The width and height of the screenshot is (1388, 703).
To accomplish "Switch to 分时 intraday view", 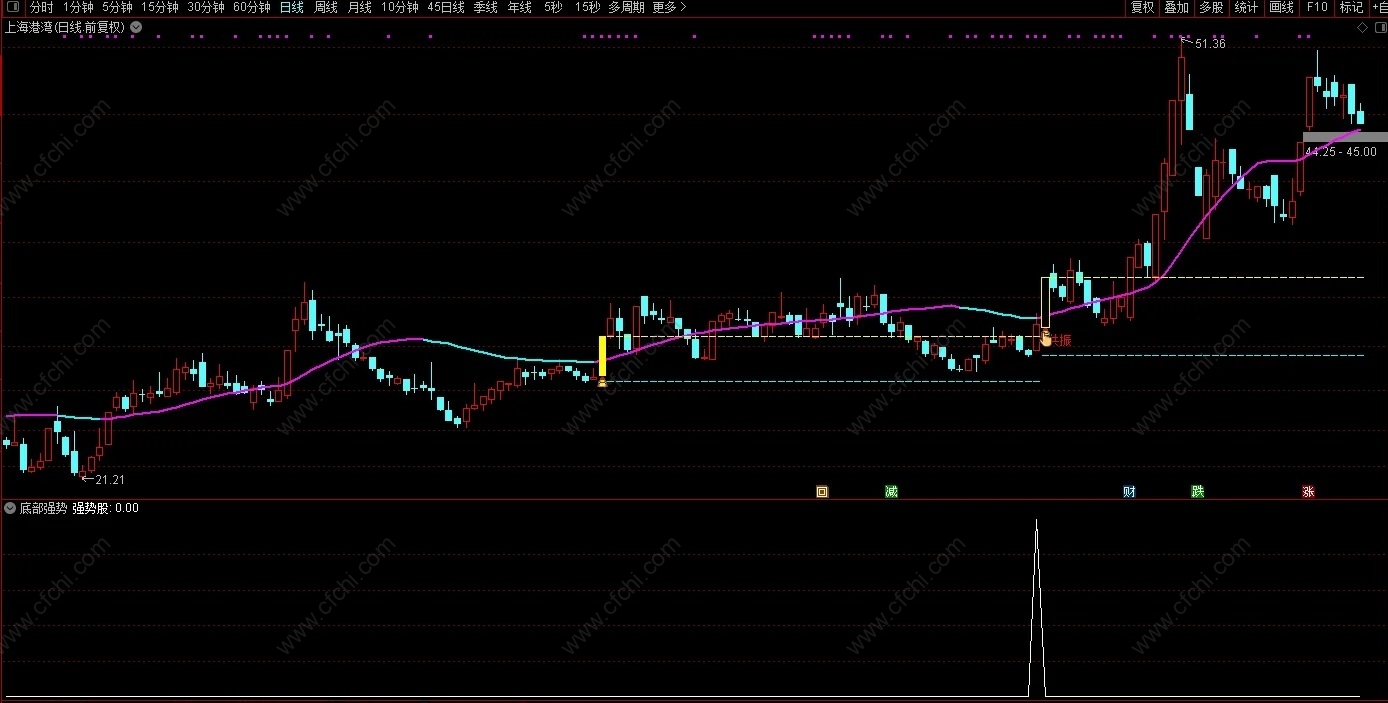I will tap(41, 7).
